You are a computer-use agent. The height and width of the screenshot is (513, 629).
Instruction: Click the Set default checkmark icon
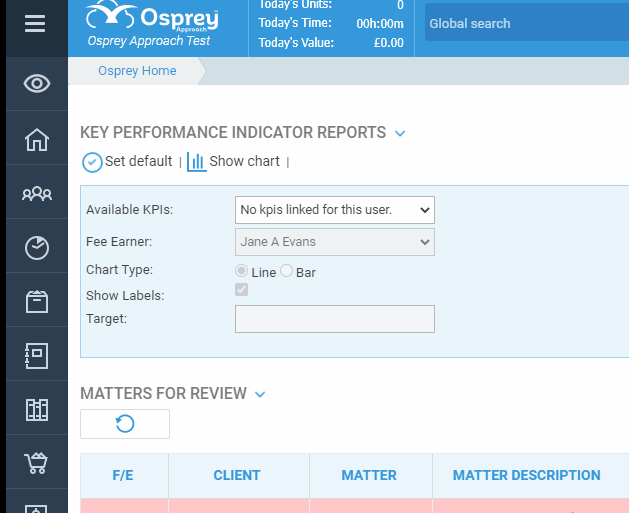click(x=92, y=162)
